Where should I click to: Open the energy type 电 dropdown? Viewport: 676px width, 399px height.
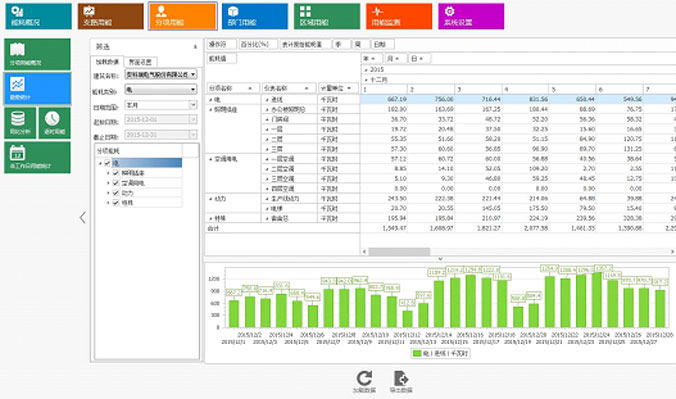click(161, 90)
